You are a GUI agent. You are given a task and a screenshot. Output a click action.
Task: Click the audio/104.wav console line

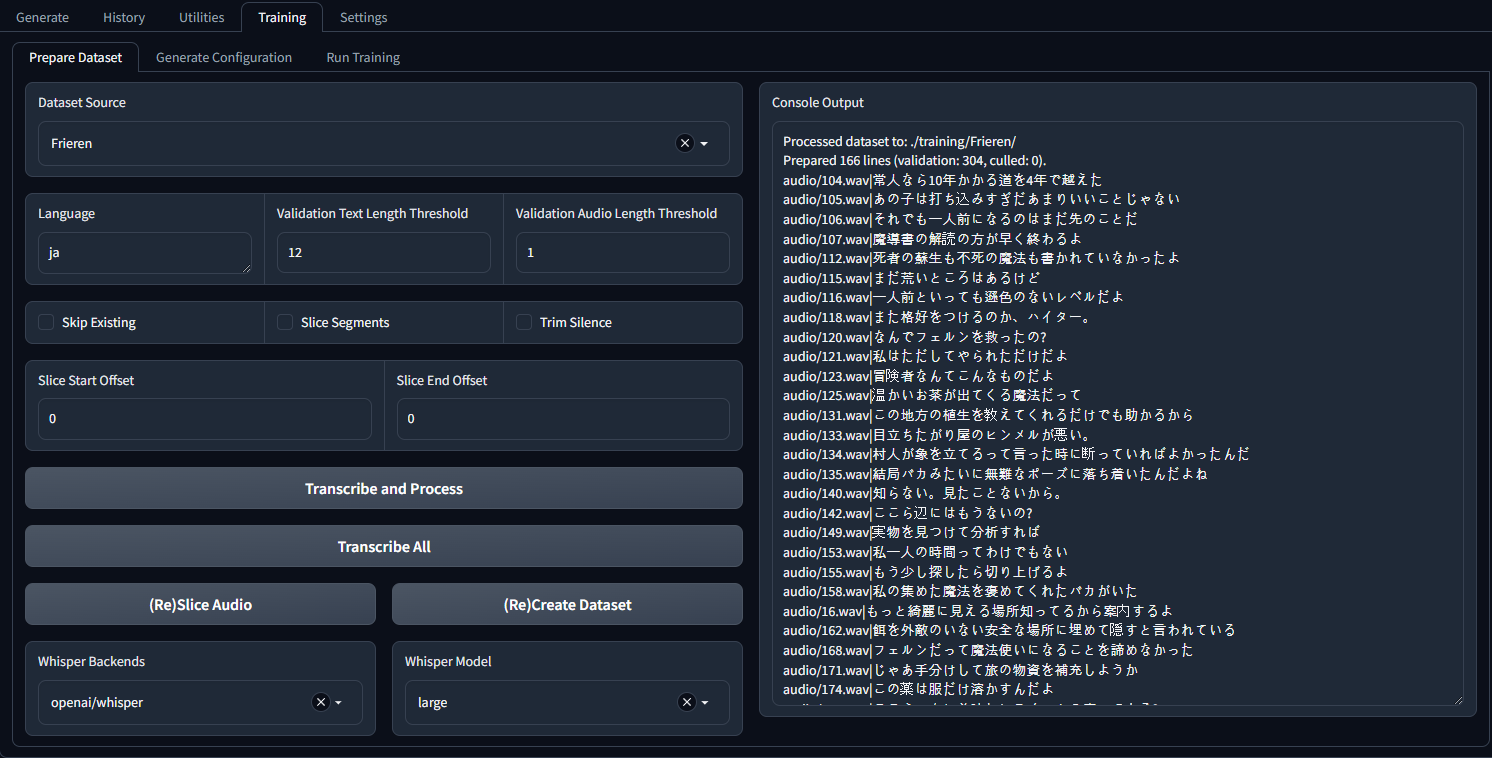942,180
